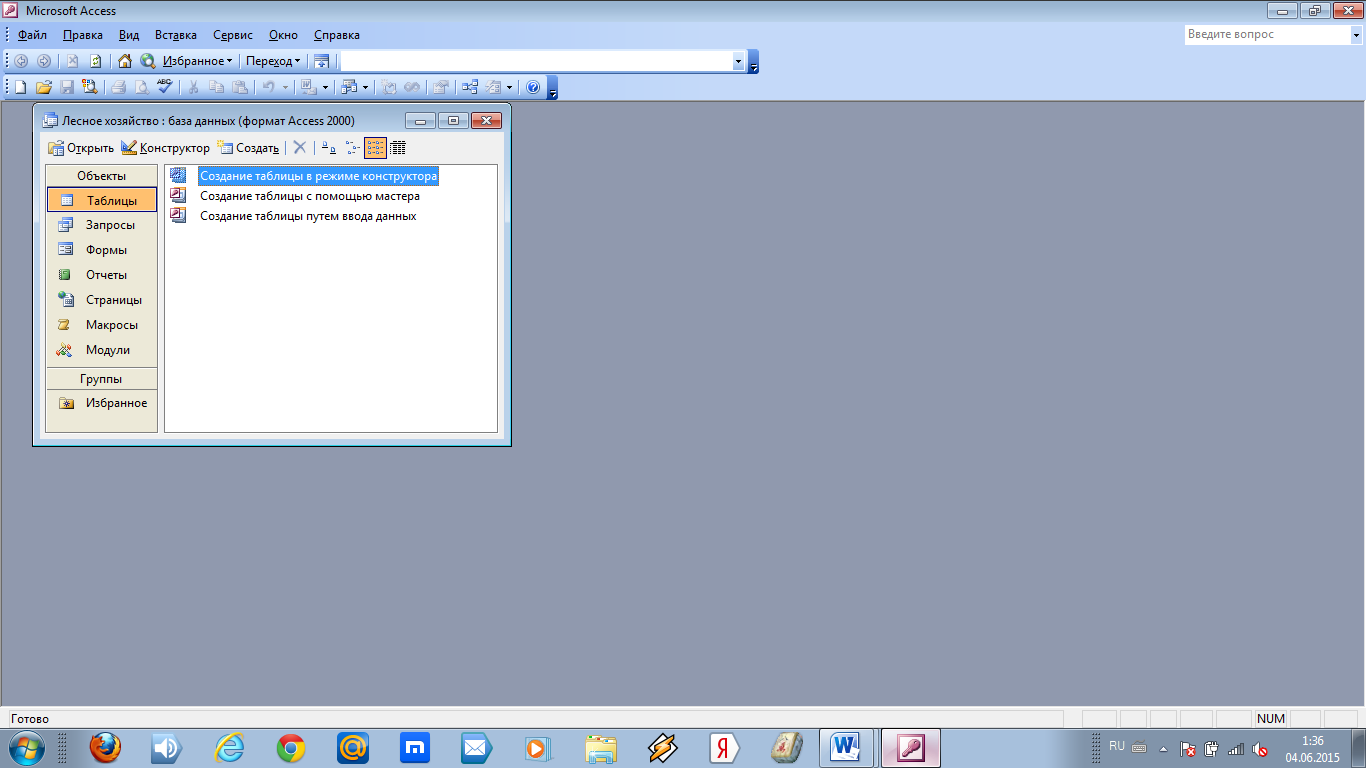
Task: Open the Relationships diagram icon
Action: click(470, 87)
